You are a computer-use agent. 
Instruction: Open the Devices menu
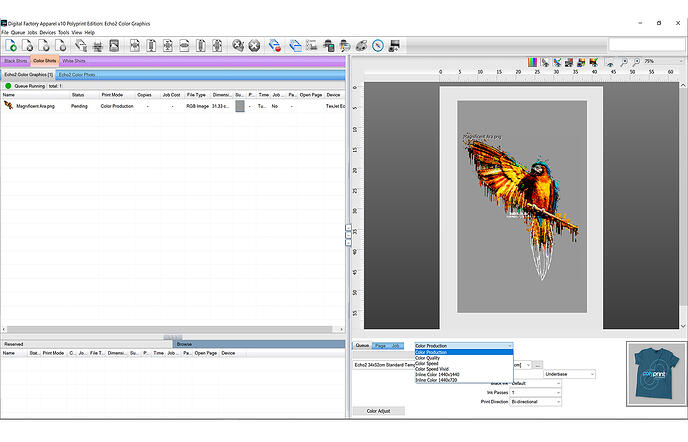(x=47, y=32)
